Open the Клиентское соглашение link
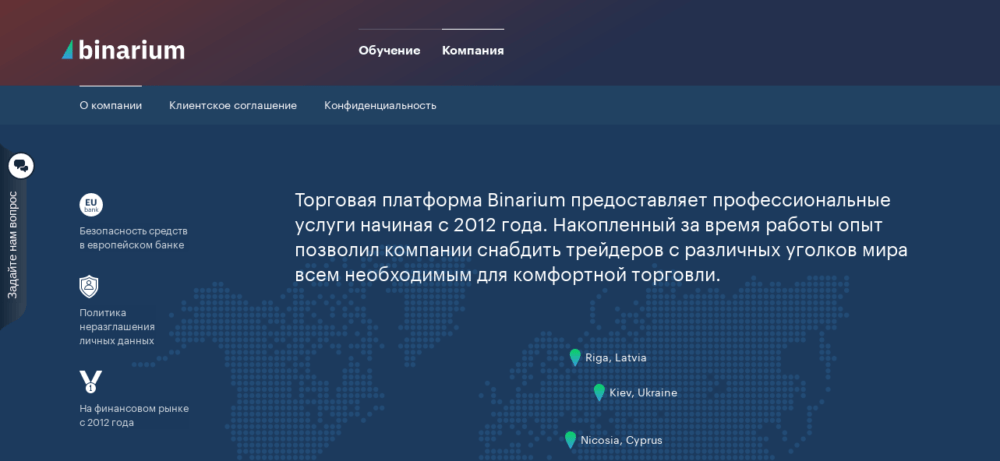Viewport: 1000px width, 461px height. click(x=233, y=105)
